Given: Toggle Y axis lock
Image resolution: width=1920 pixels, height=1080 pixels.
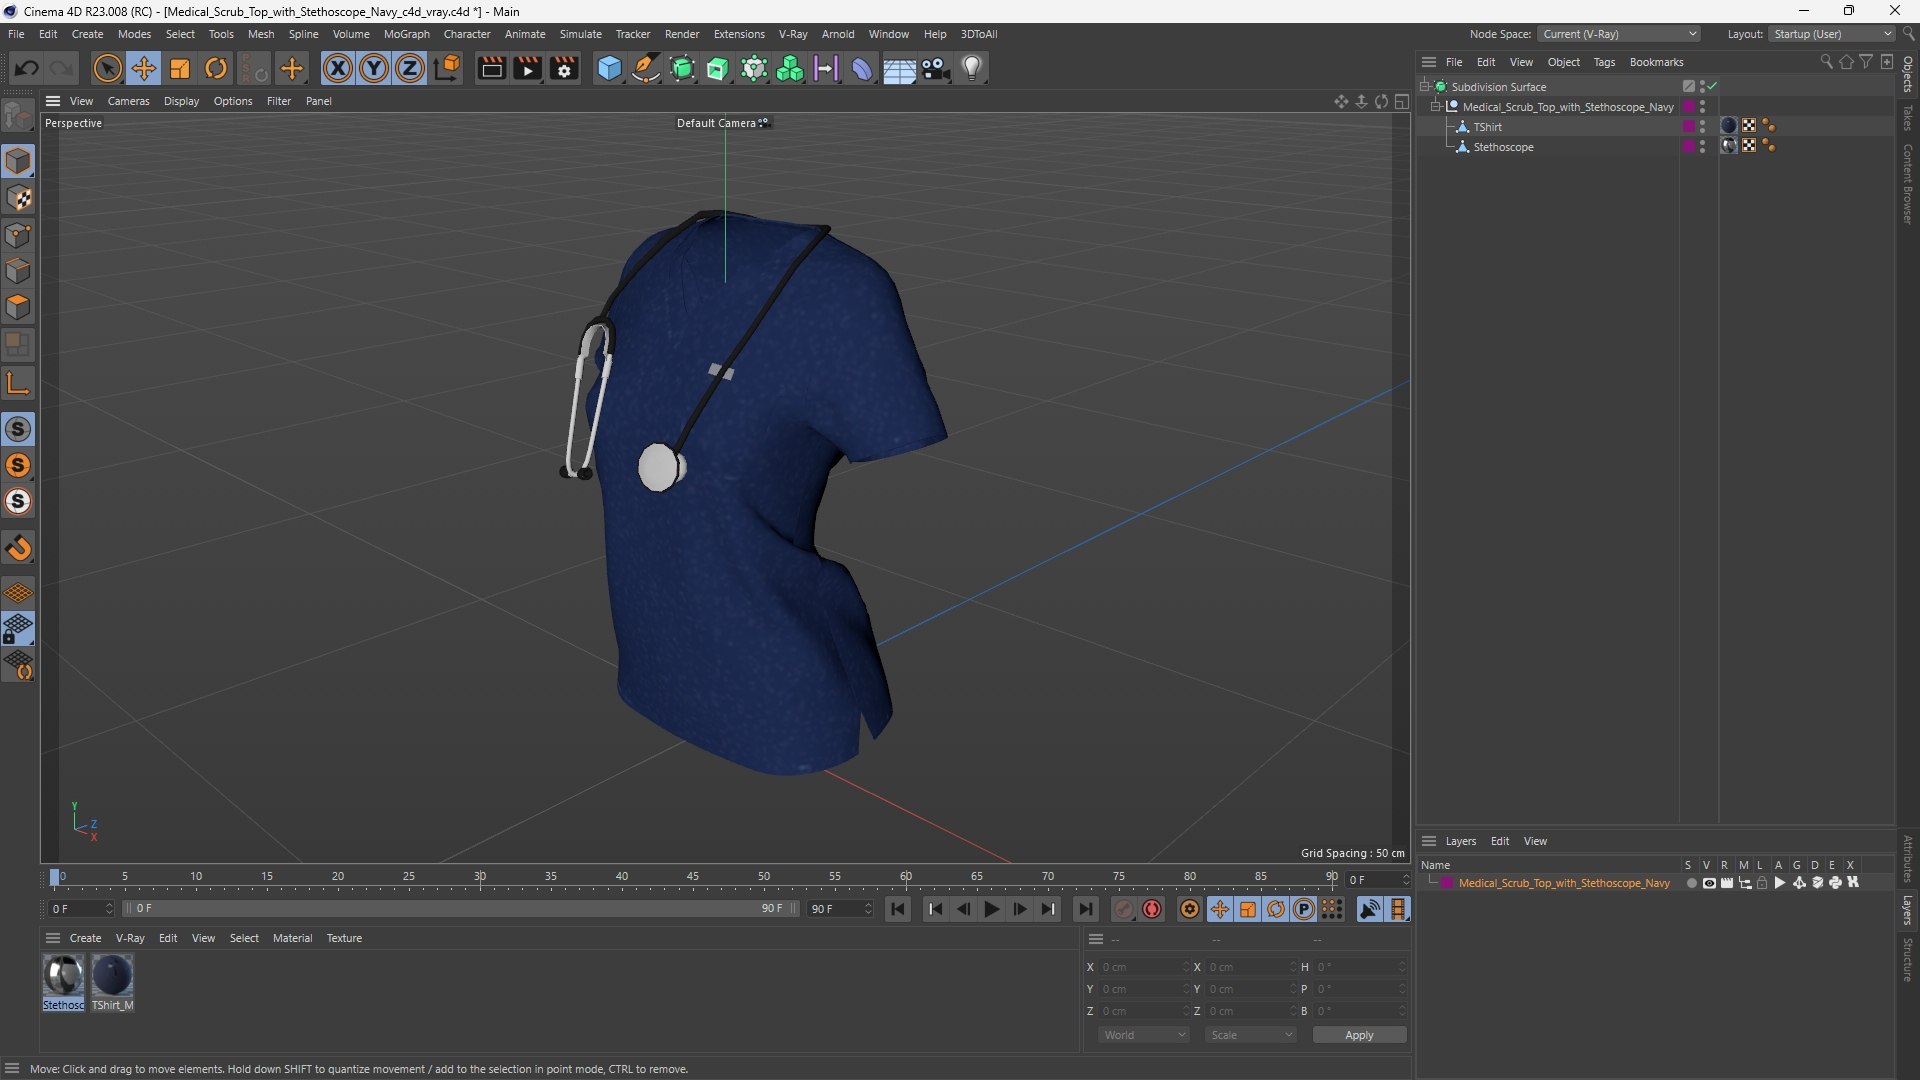Looking at the screenshot, I should (x=374, y=68).
